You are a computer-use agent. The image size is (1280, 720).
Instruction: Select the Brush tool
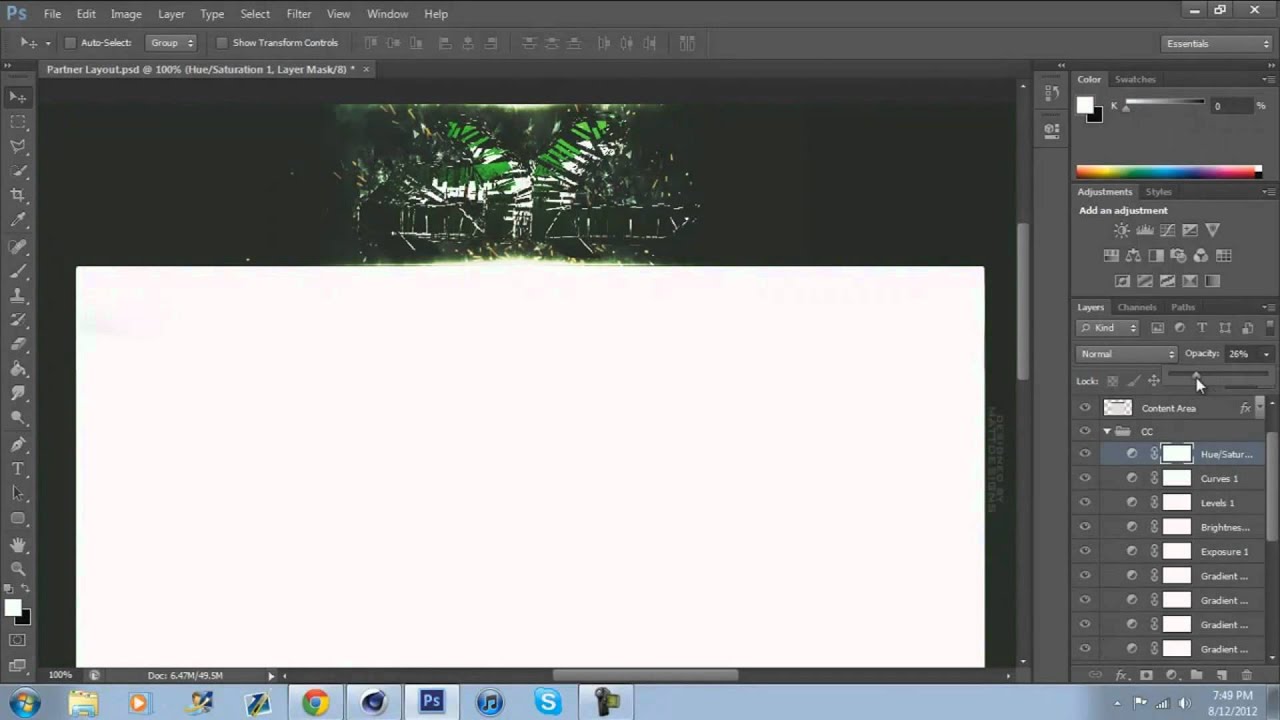tap(18, 271)
